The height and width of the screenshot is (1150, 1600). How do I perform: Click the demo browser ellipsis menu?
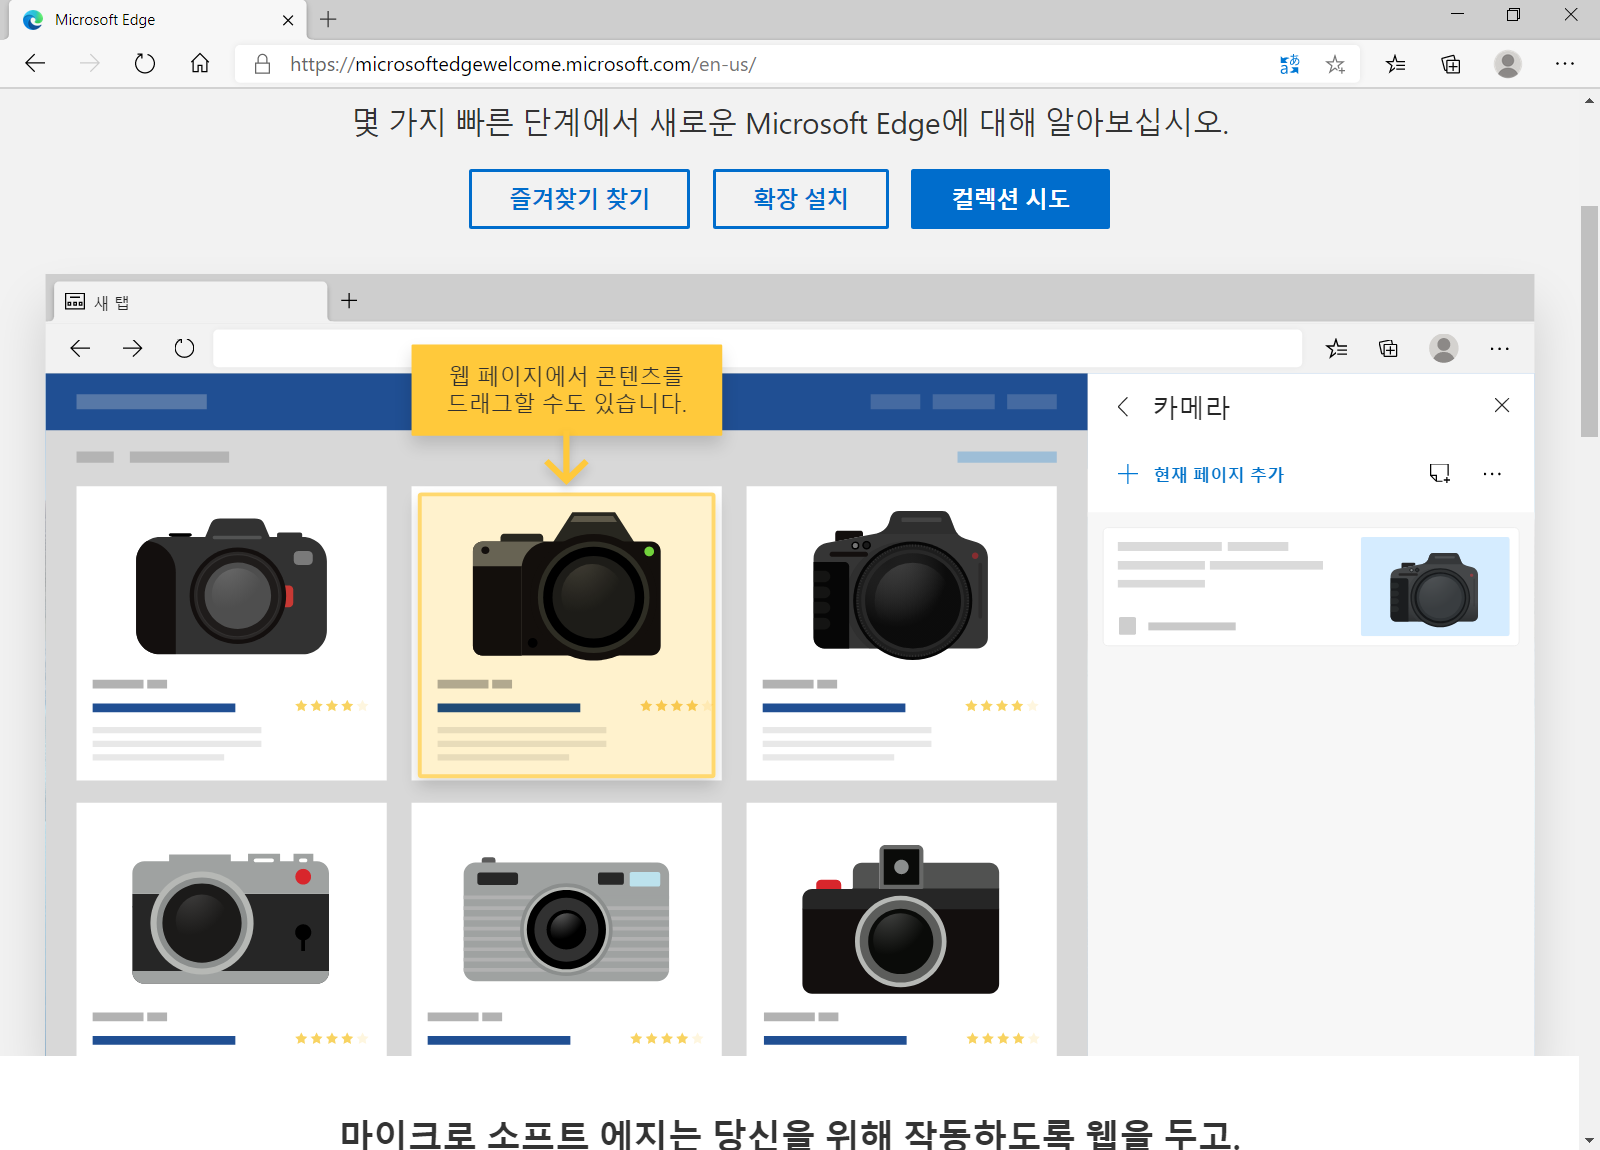tap(1499, 348)
